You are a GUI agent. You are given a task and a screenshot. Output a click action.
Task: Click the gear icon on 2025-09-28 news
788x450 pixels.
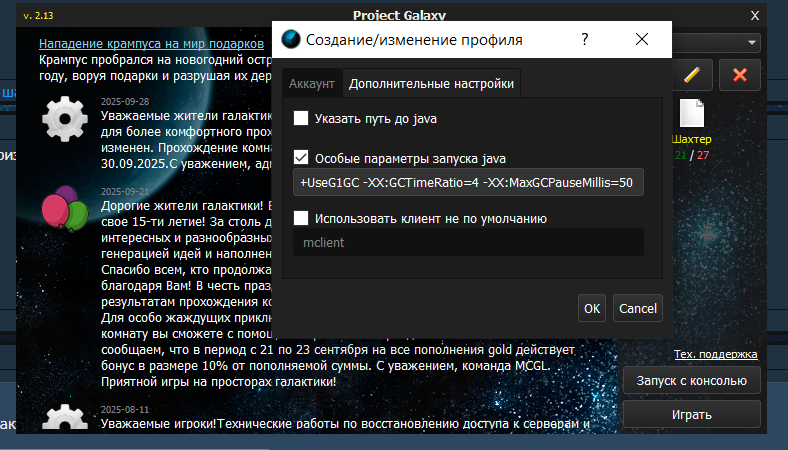[x=65, y=119]
